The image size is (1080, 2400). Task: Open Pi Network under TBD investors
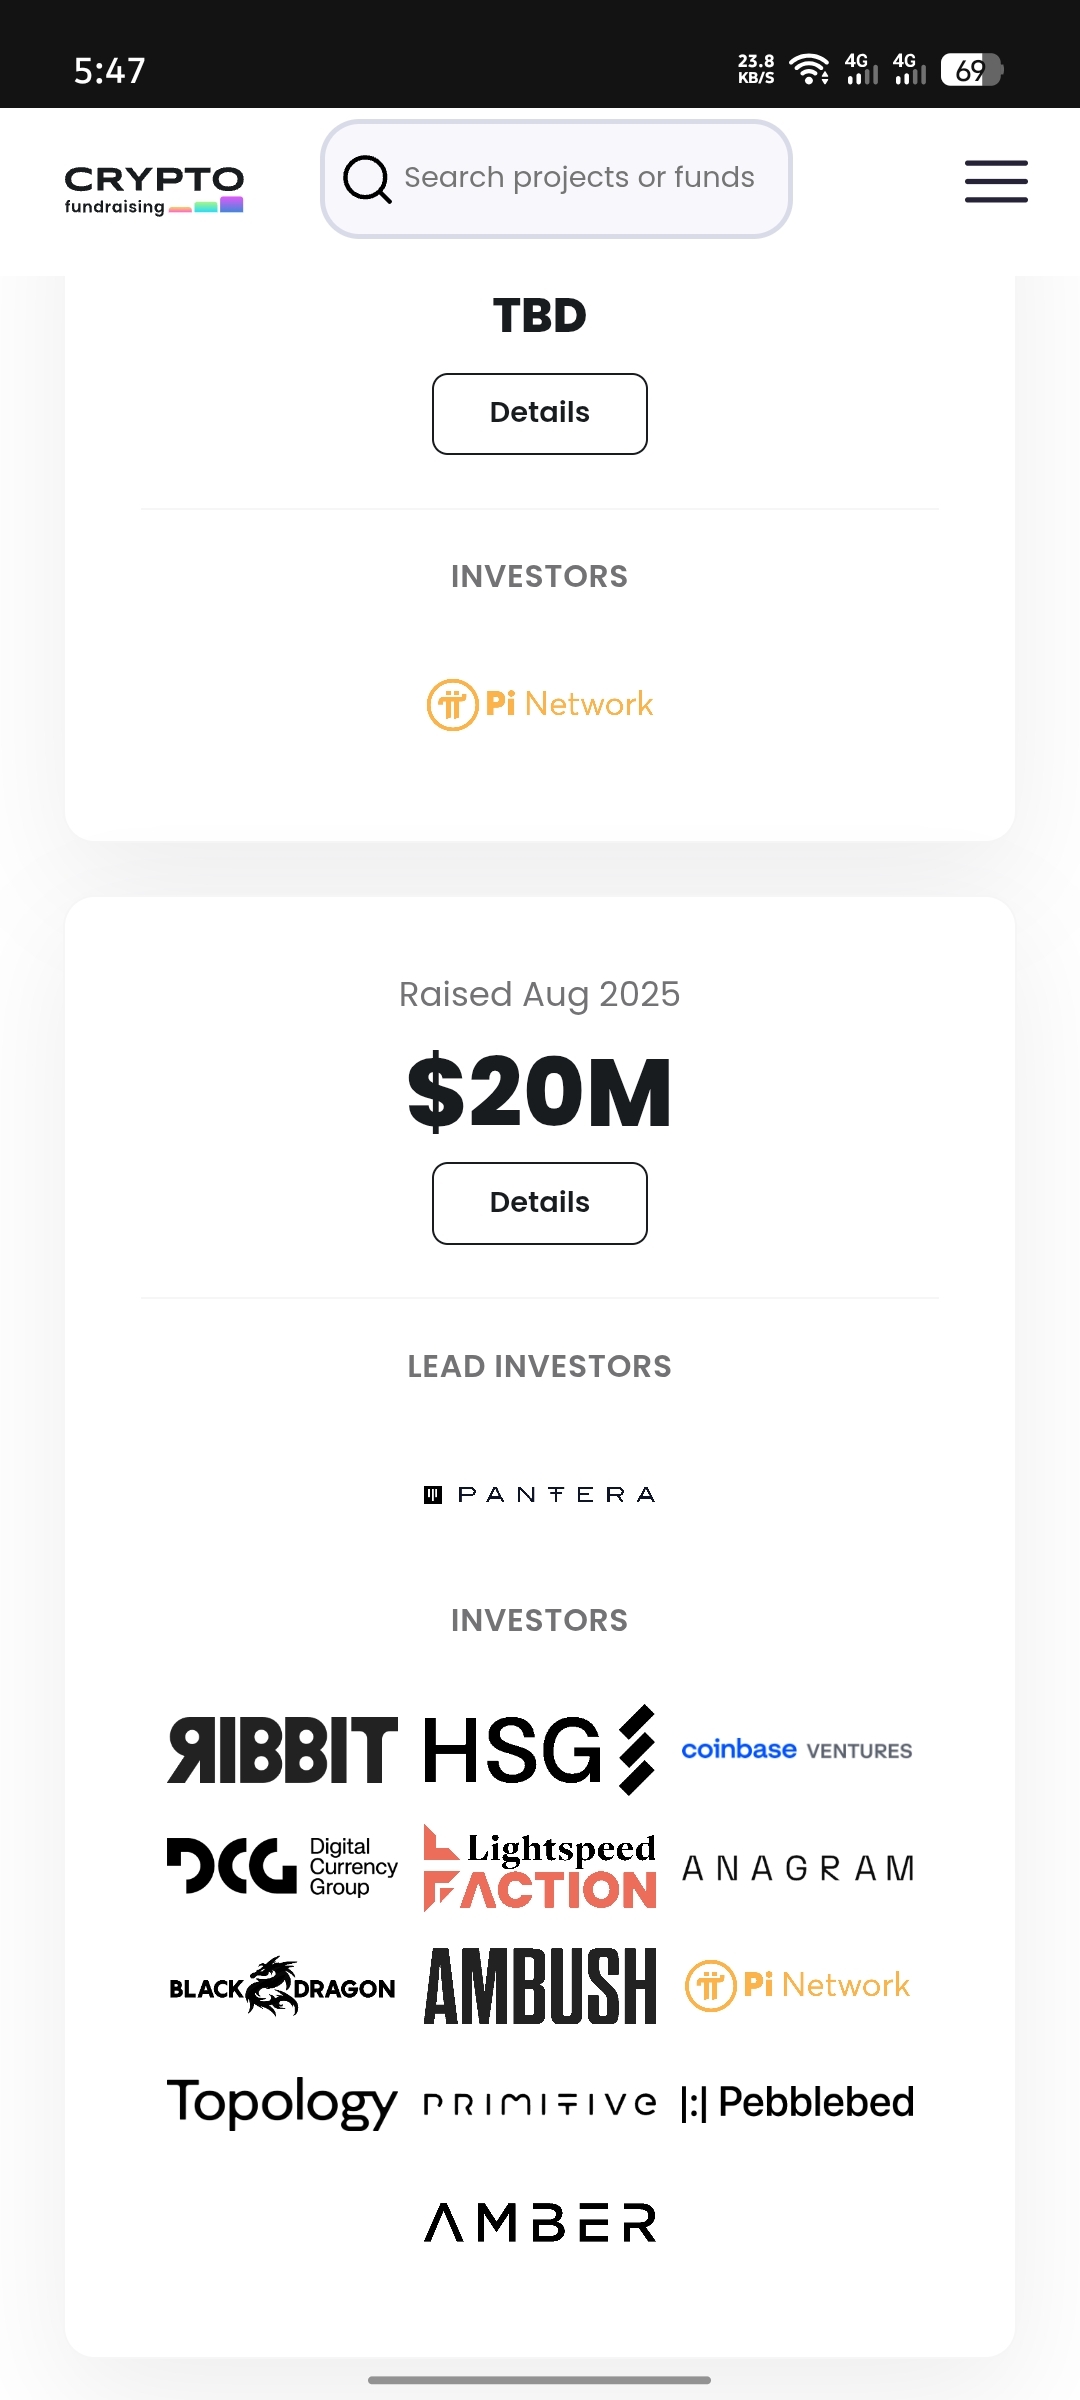click(x=540, y=704)
